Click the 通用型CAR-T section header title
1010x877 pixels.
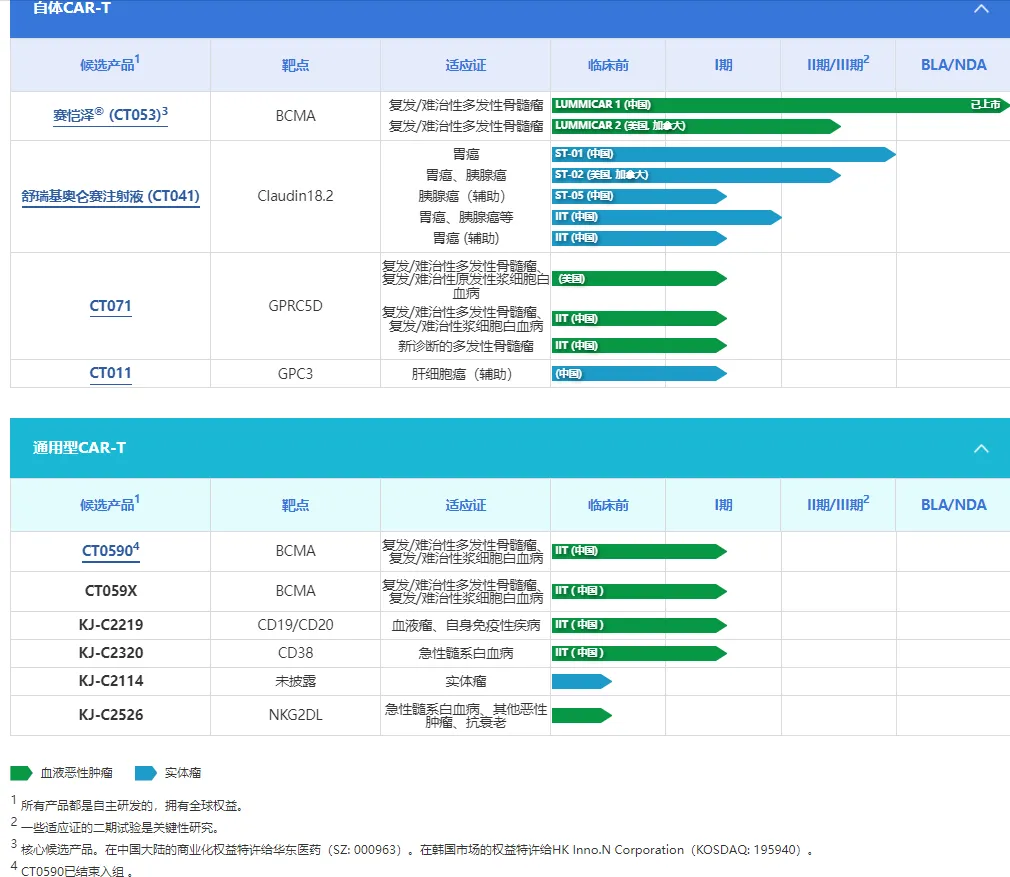coord(79,448)
